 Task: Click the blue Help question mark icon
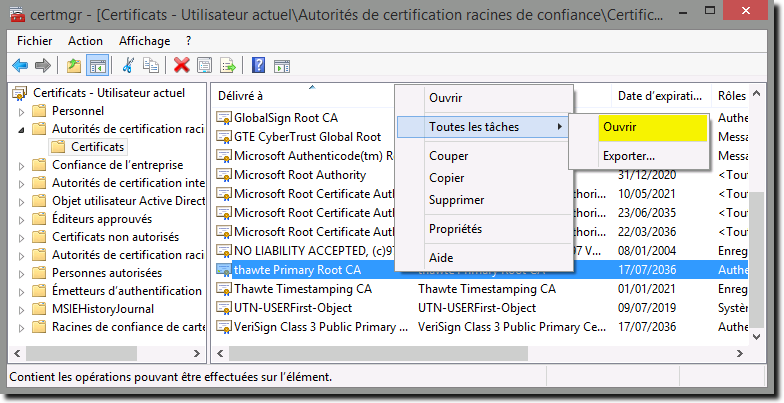[x=258, y=66]
